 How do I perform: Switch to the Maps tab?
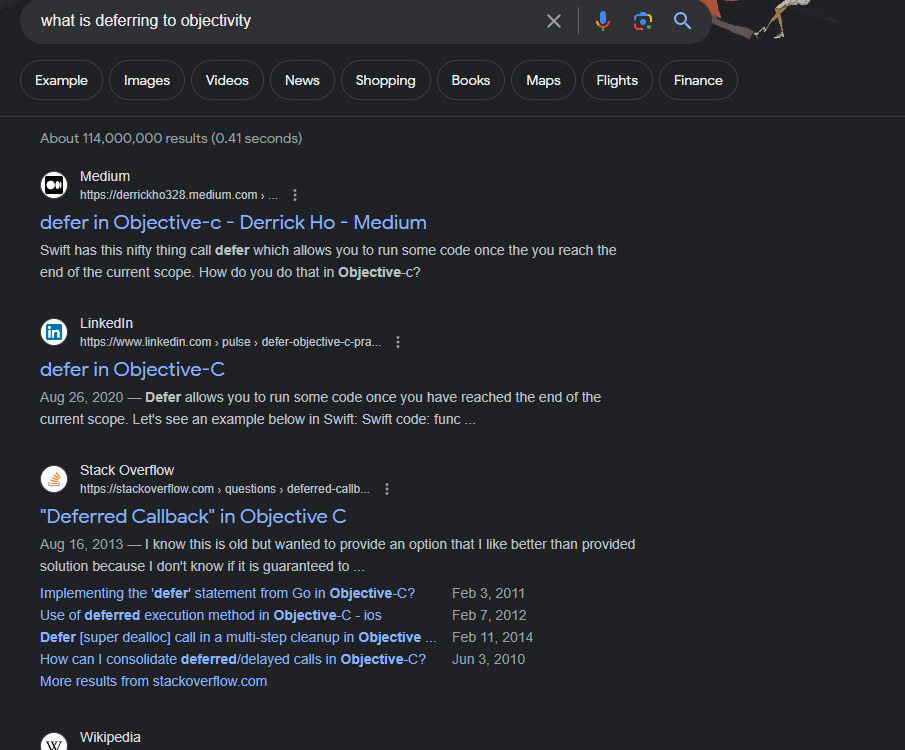[x=543, y=80]
